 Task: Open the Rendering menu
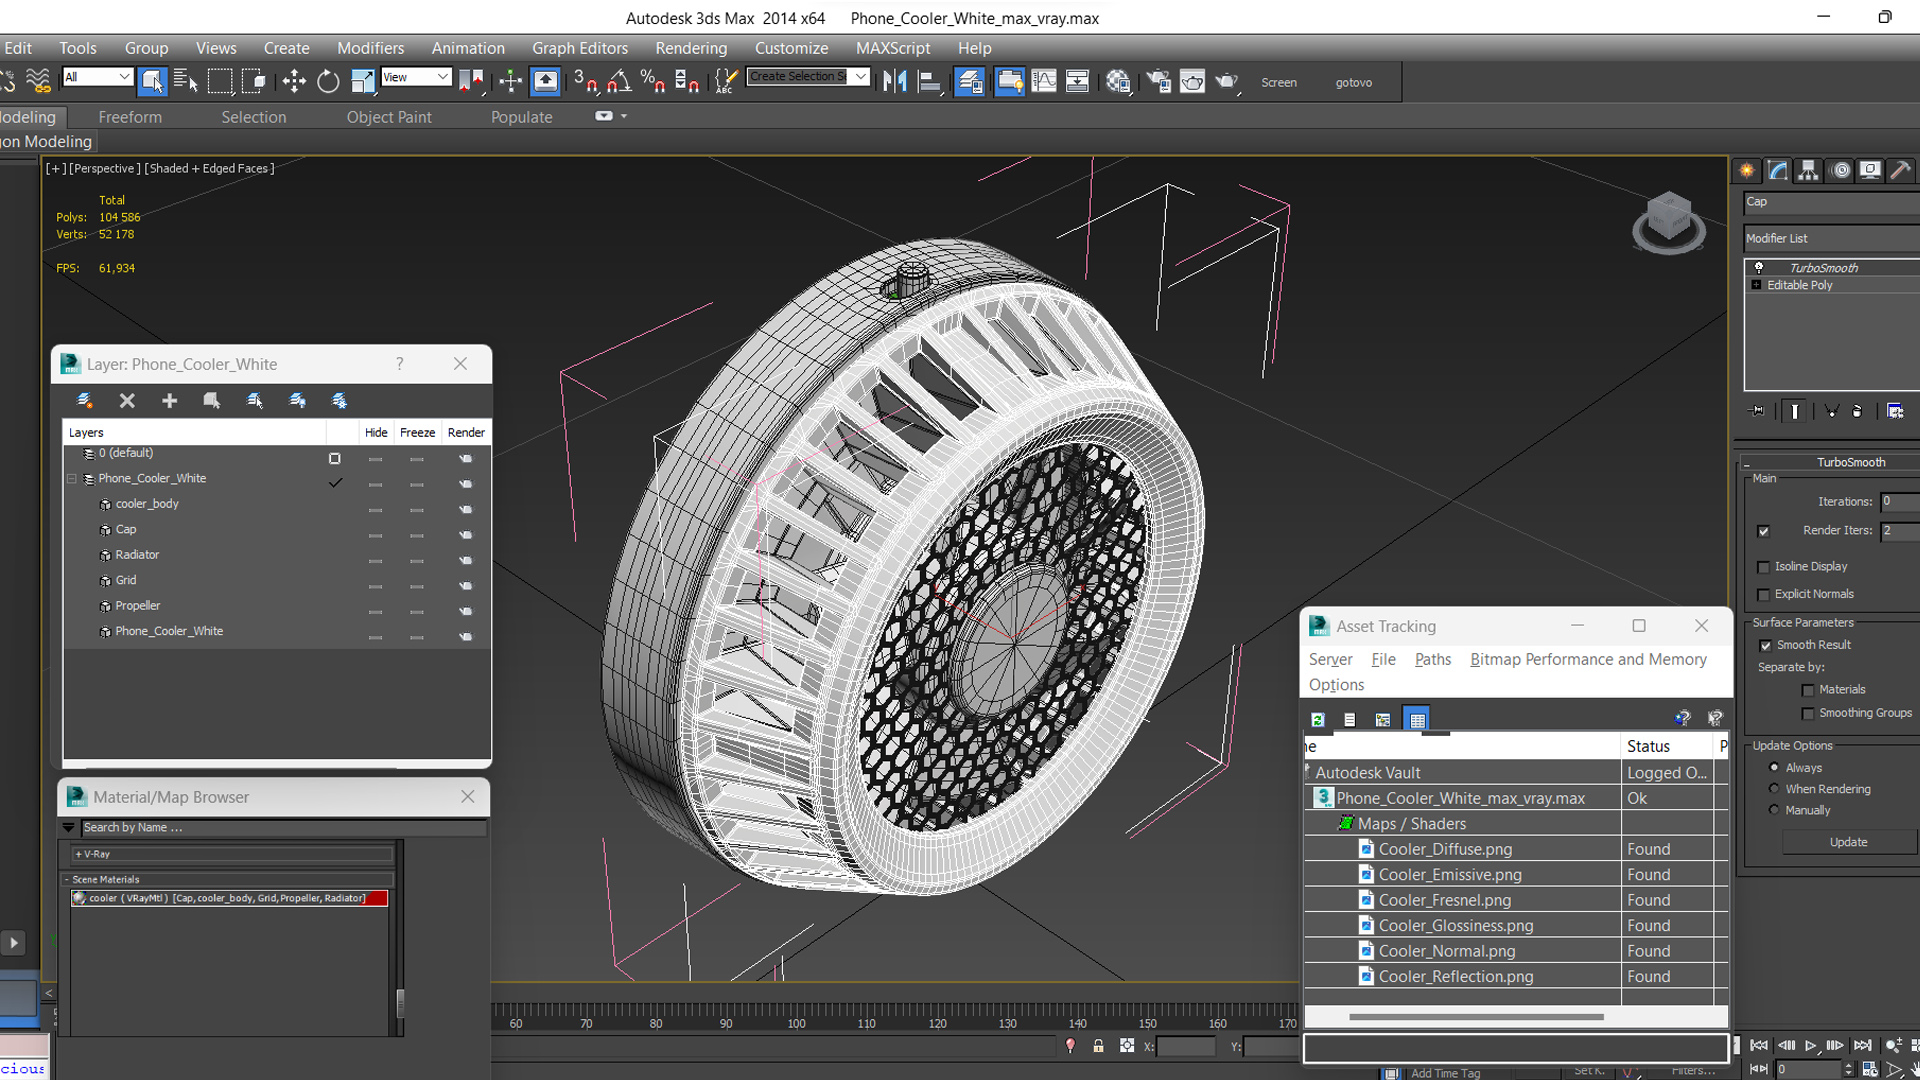[691, 48]
